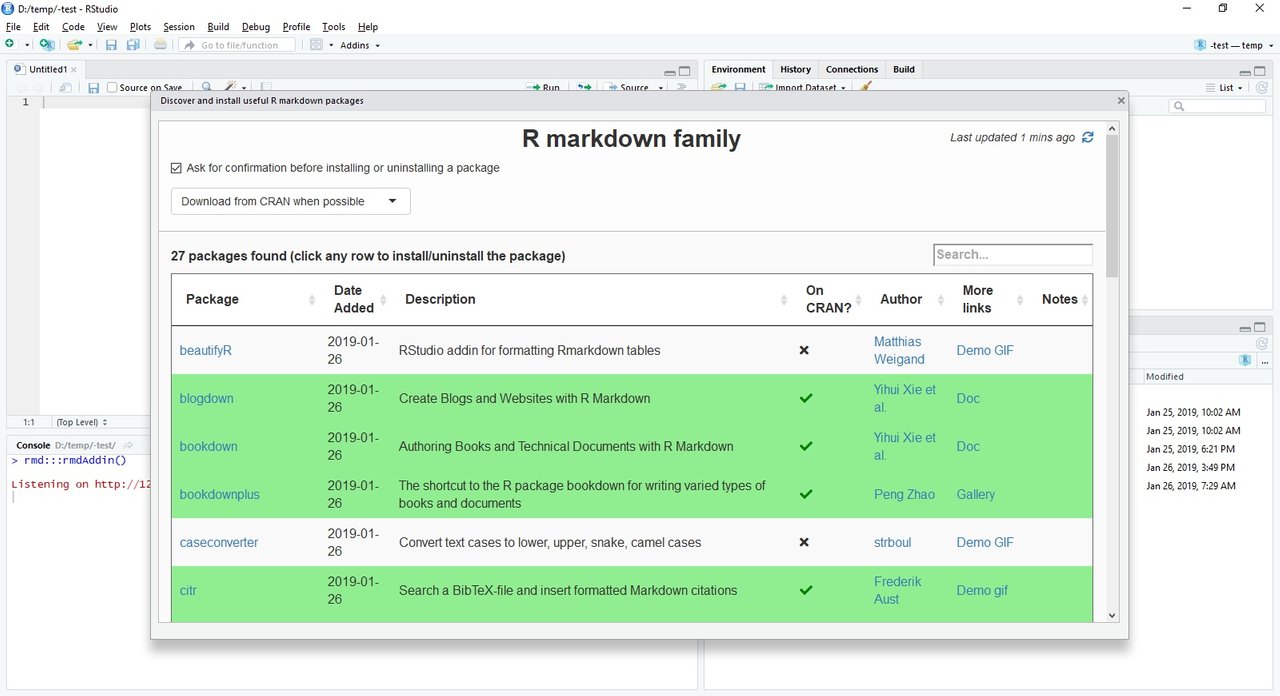Switch to the Connections tab

(x=851, y=69)
